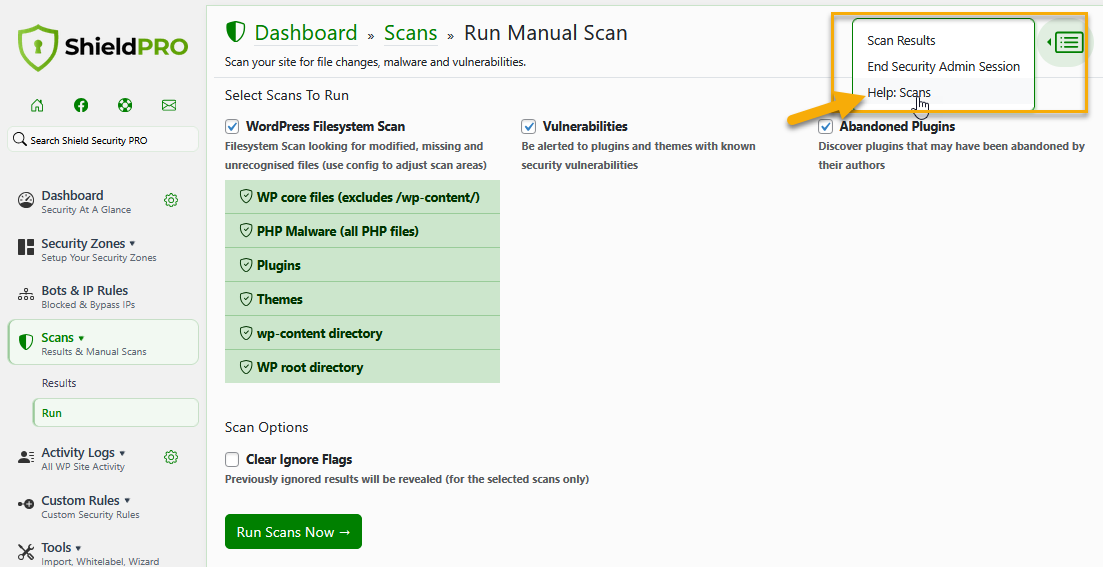Follow the Dashboard breadcrumb link

(x=306, y=33)
